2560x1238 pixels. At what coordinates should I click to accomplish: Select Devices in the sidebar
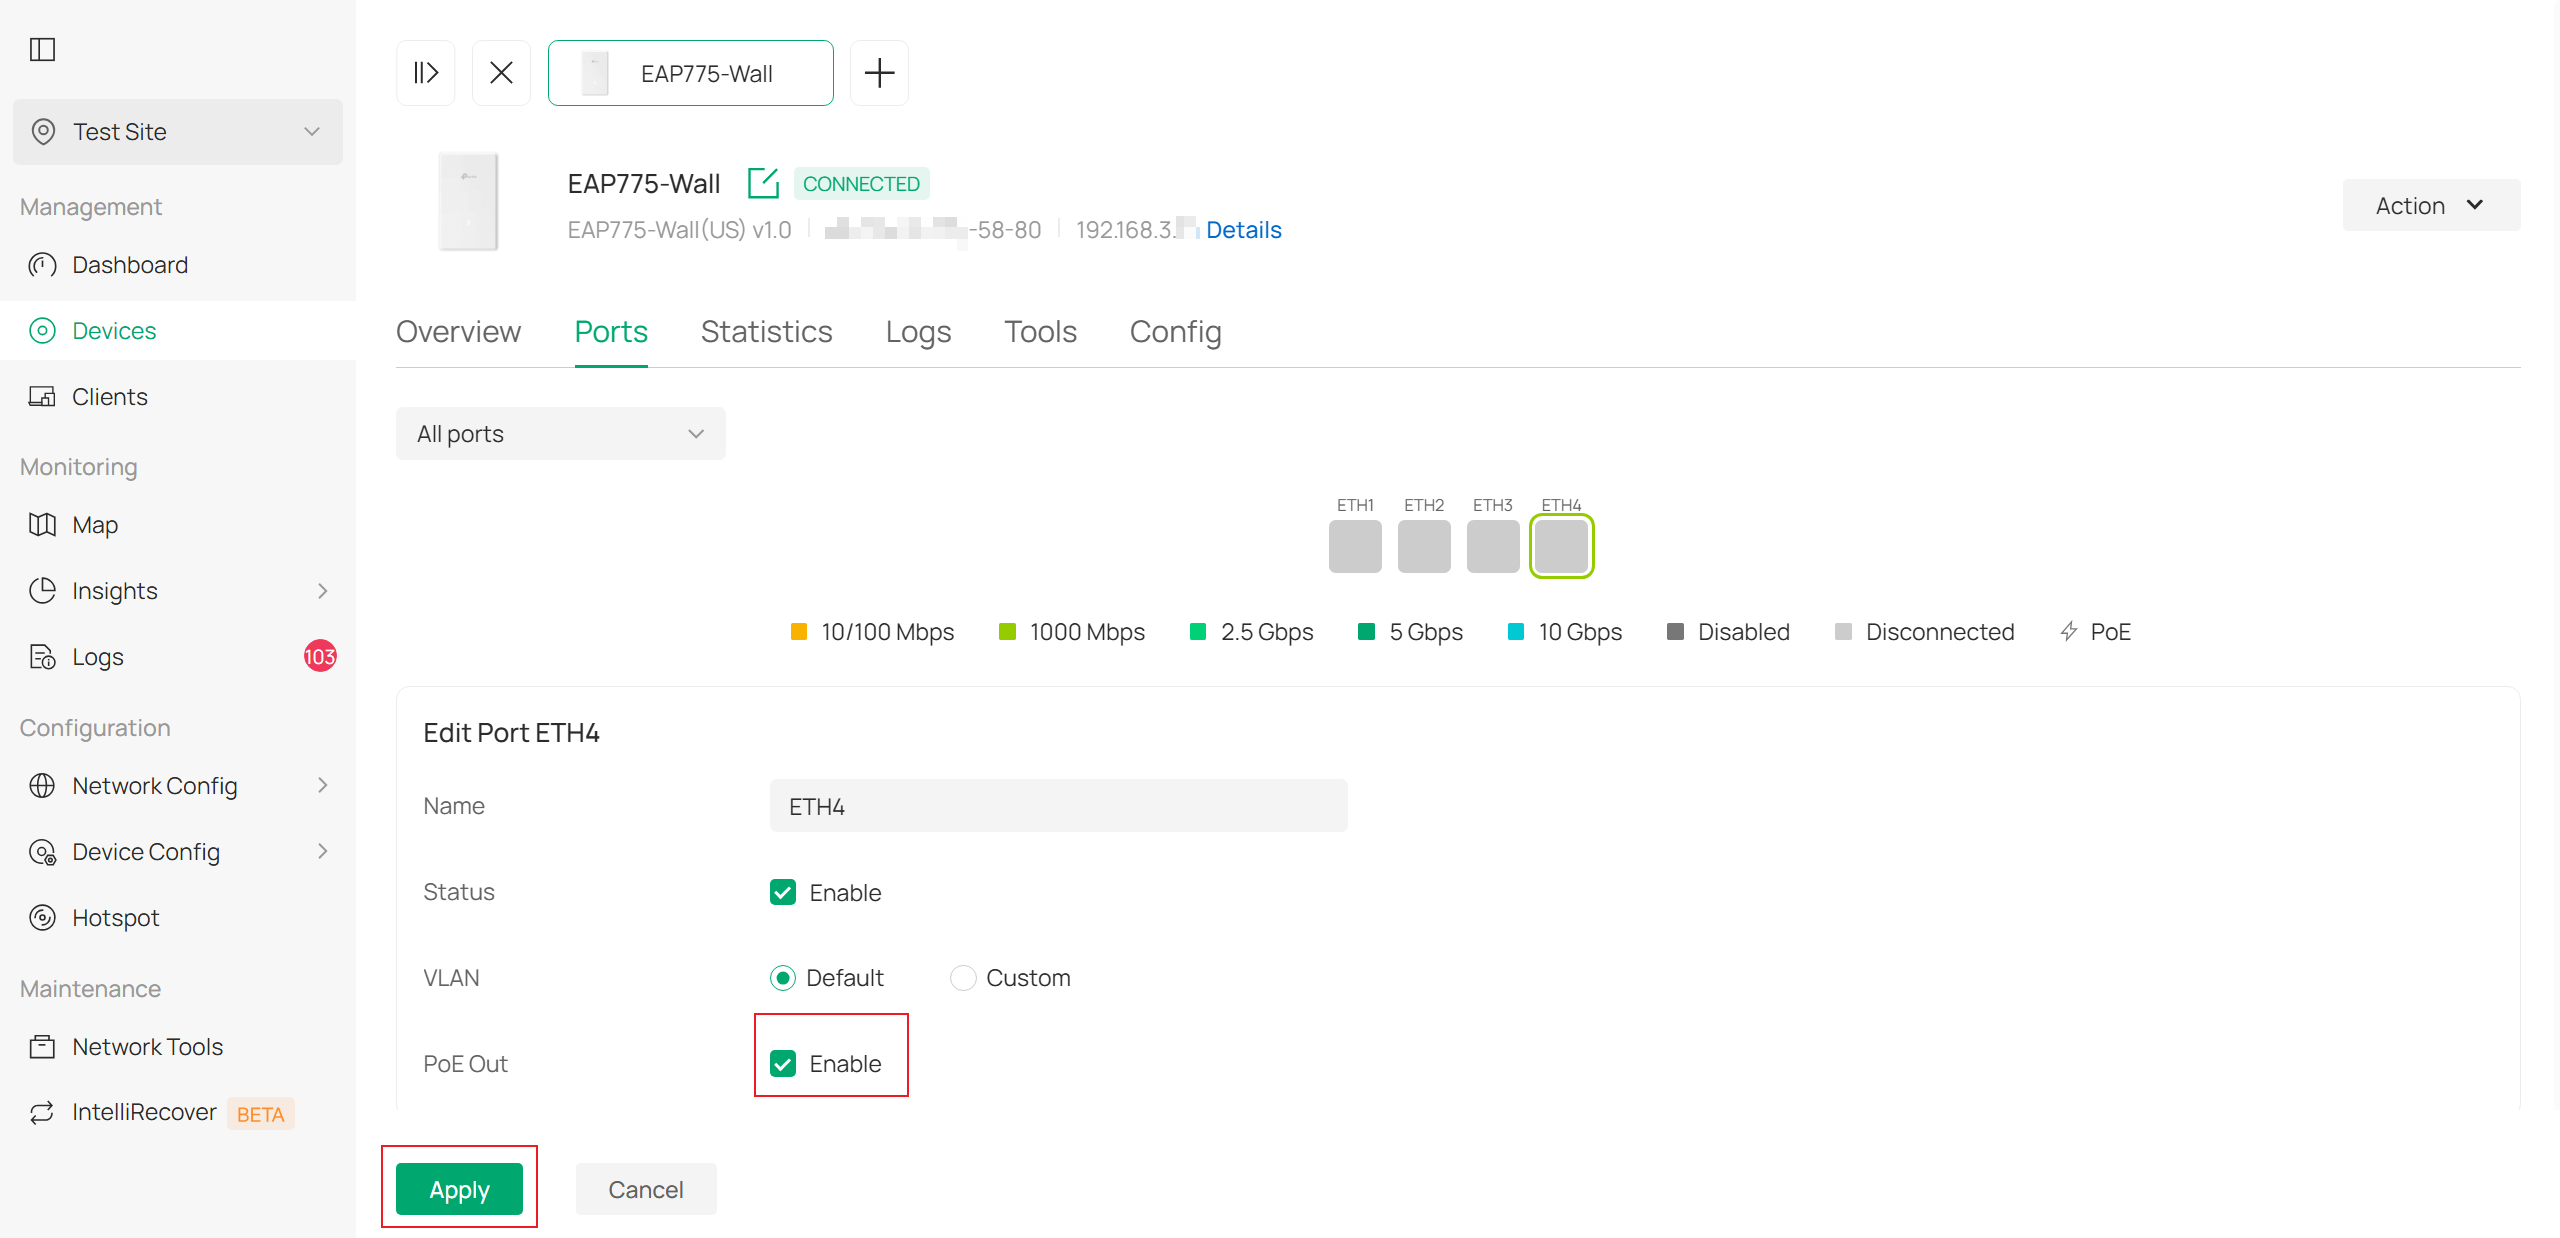(114, 330)
